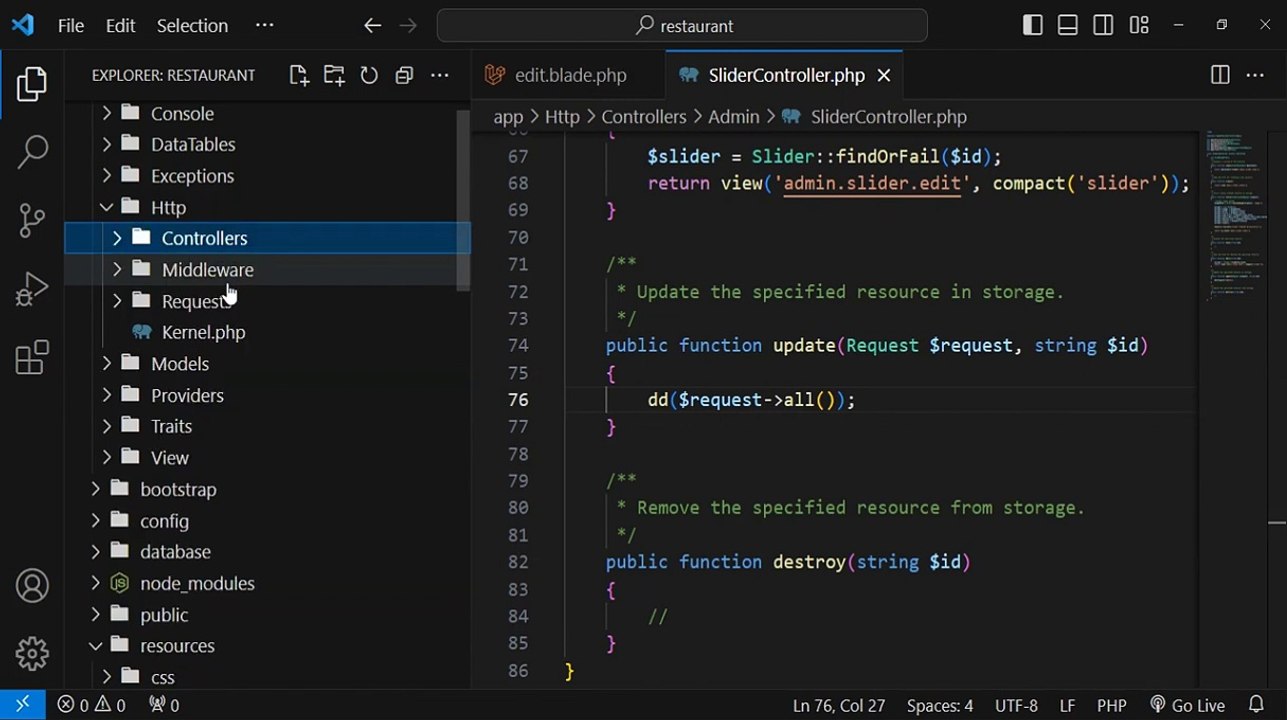The height and width of the screenshot is (720, 1287).
Task: Open the Explorer view in activity bar
Action: point(32,84)
